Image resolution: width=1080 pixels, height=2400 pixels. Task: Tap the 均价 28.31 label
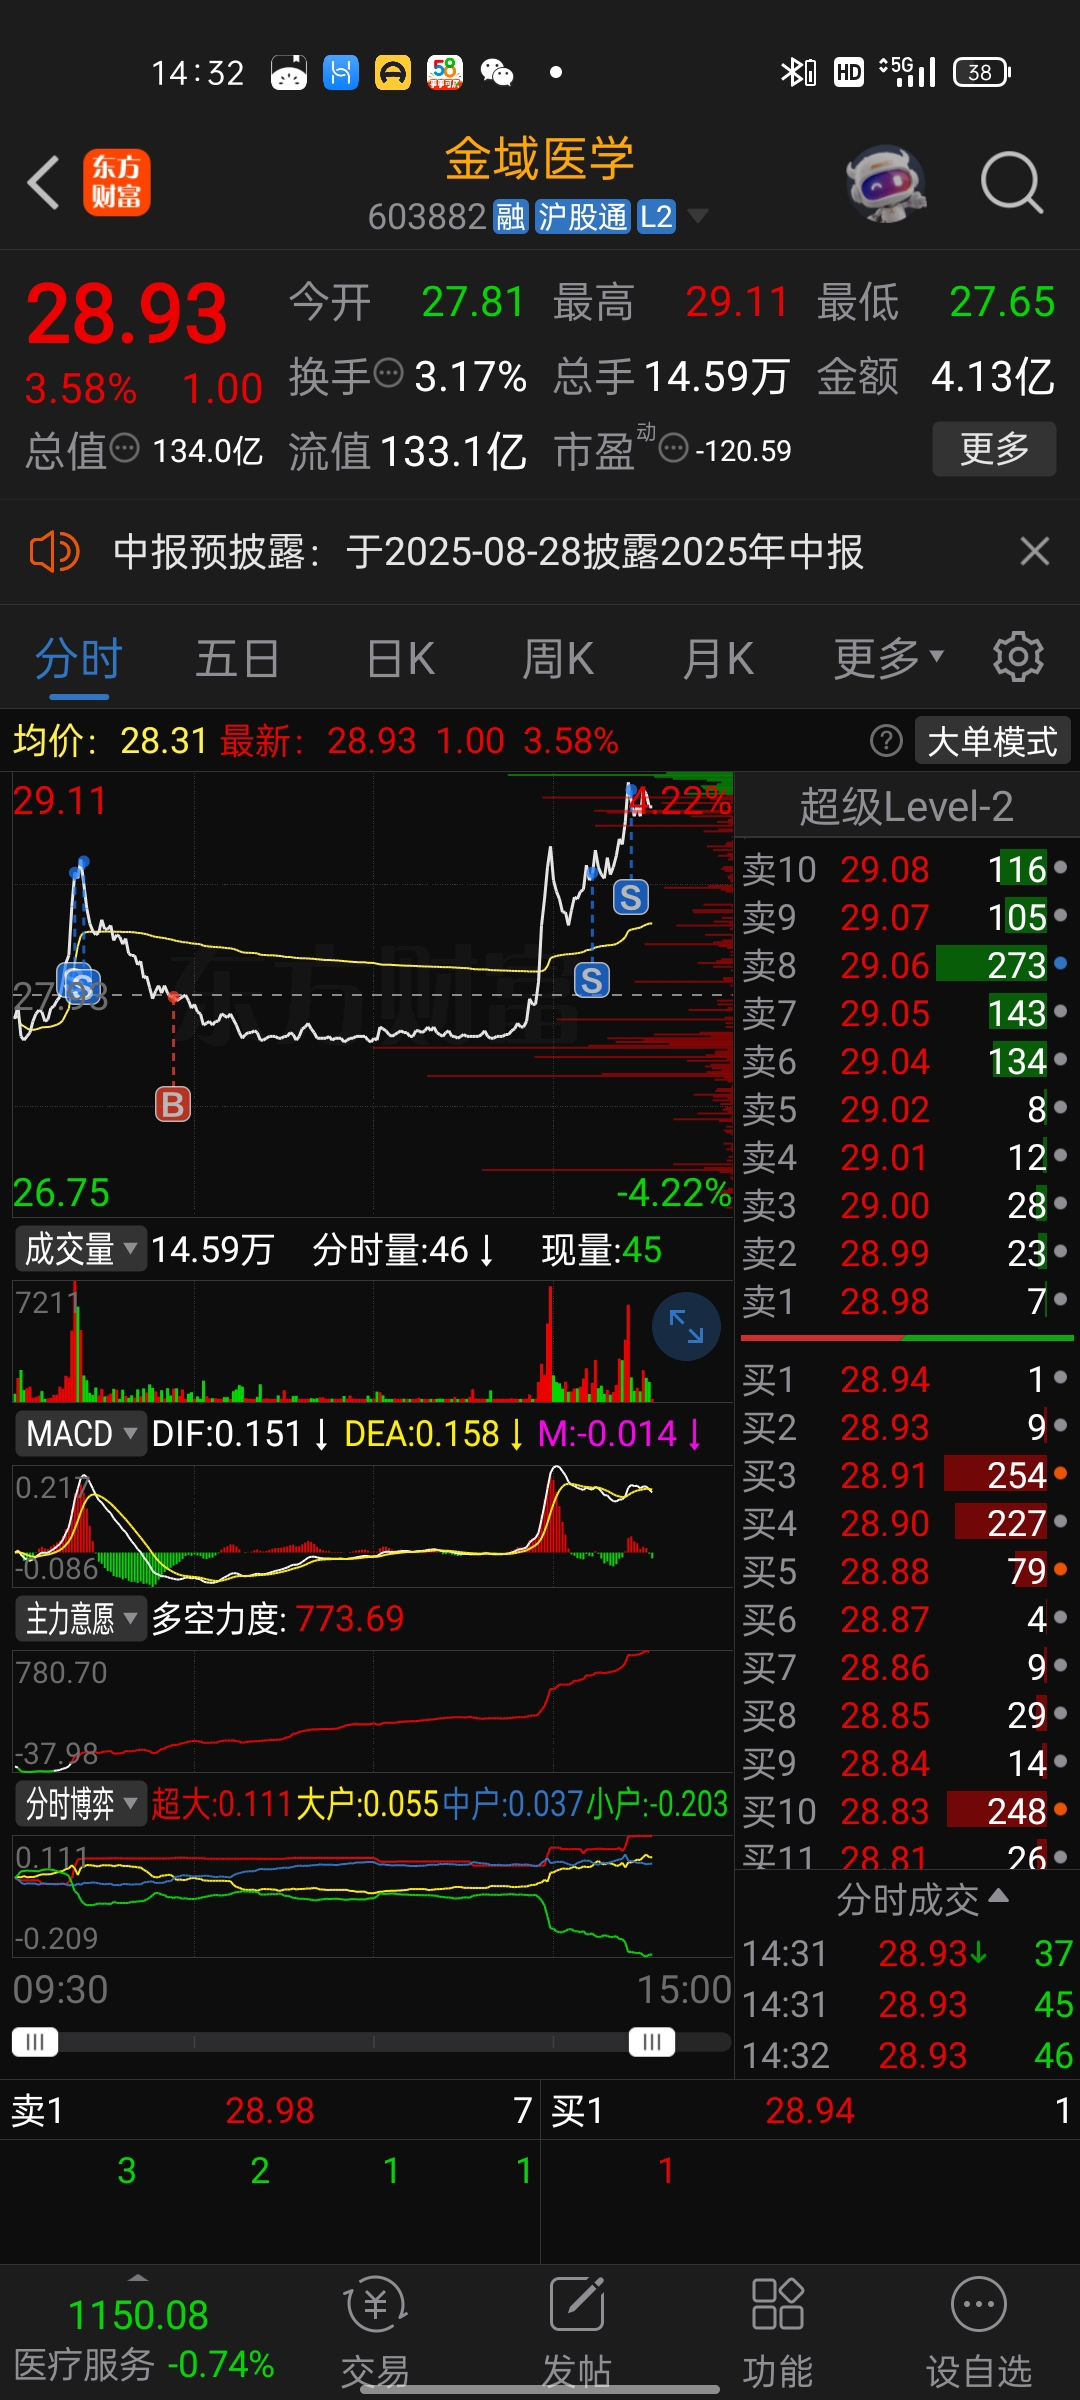[110, 741]
